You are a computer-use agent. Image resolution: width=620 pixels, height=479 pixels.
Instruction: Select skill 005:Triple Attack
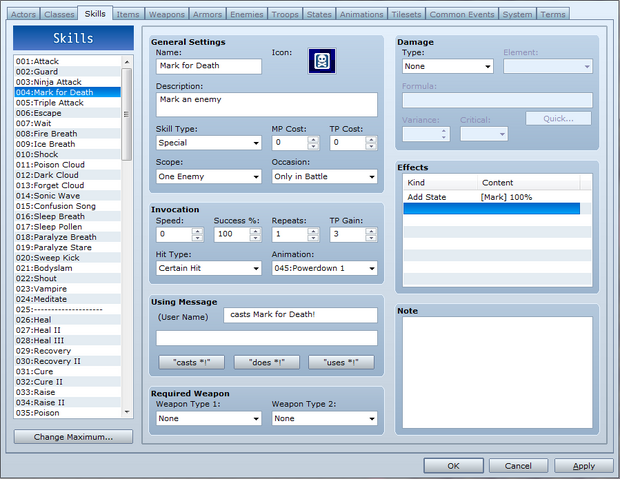[68, 102]
